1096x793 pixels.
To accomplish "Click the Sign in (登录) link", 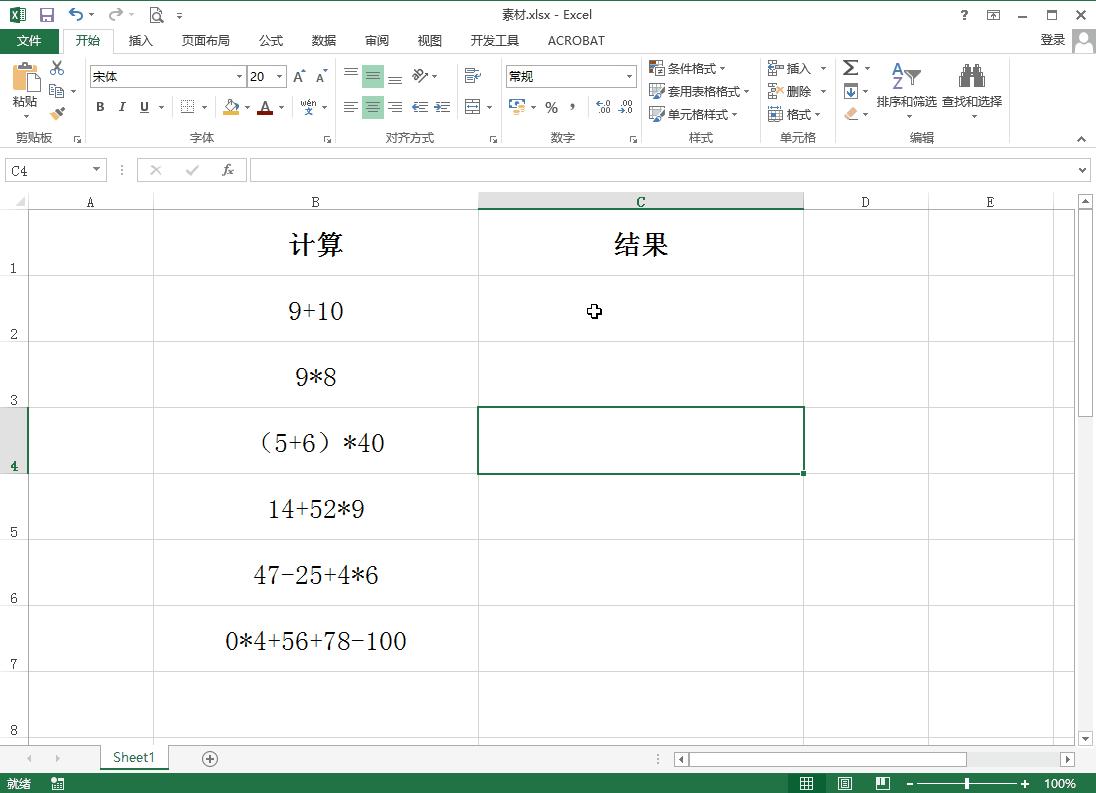I will tap(1052, 40).
